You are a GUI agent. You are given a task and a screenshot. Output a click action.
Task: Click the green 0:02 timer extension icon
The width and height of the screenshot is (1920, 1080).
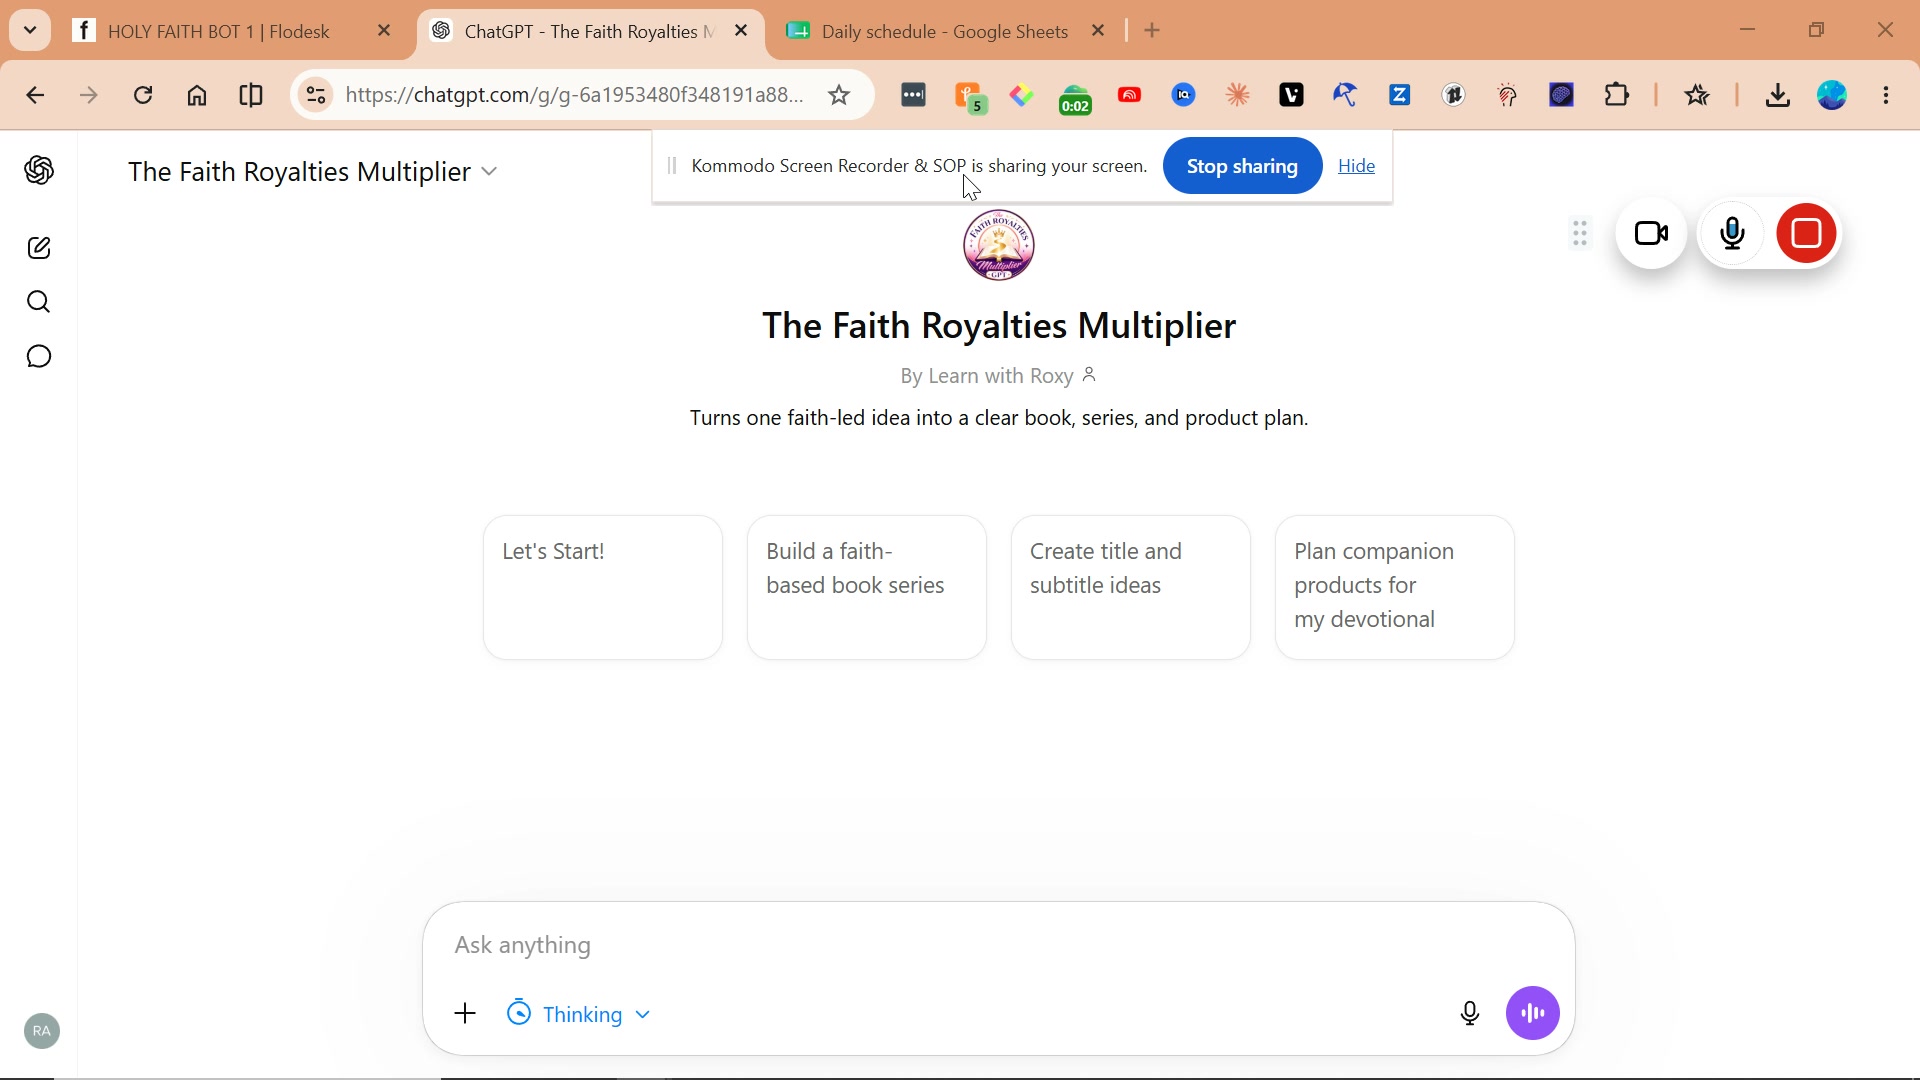tap(1076, 100)
